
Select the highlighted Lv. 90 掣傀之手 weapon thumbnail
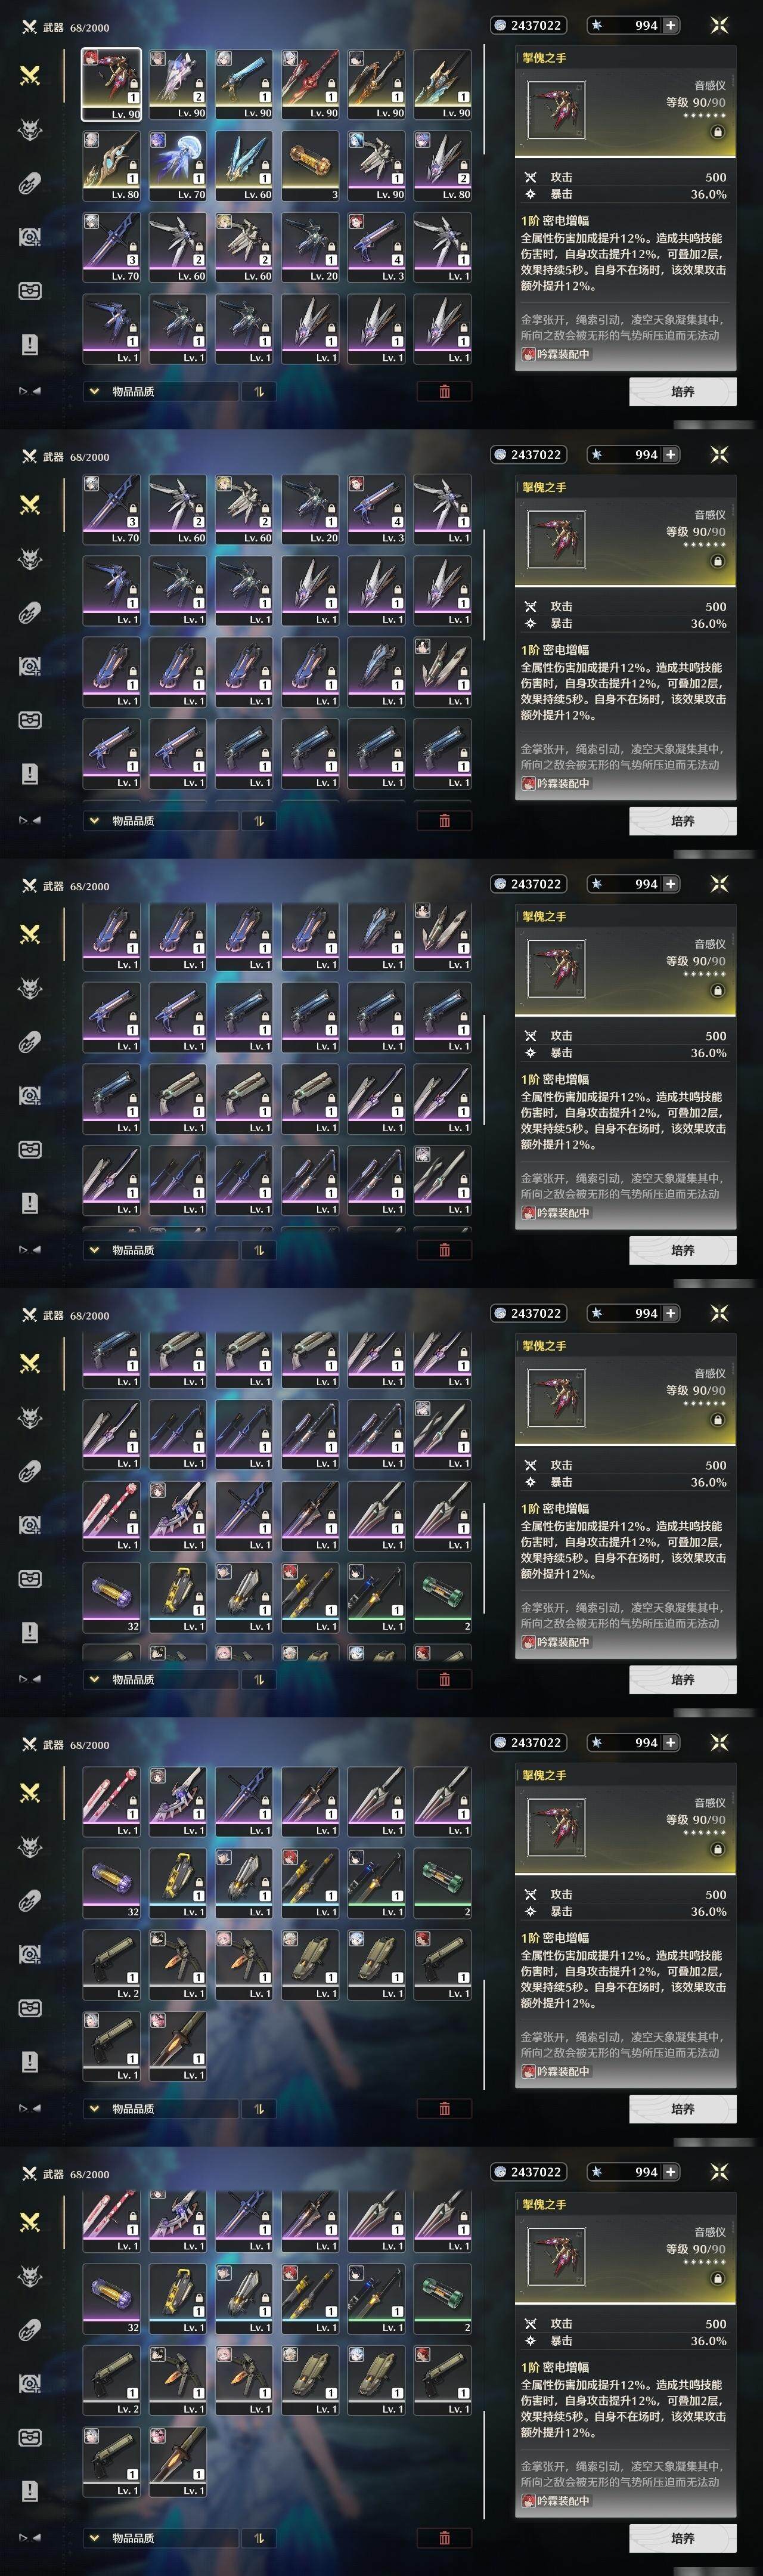point(112,85)
